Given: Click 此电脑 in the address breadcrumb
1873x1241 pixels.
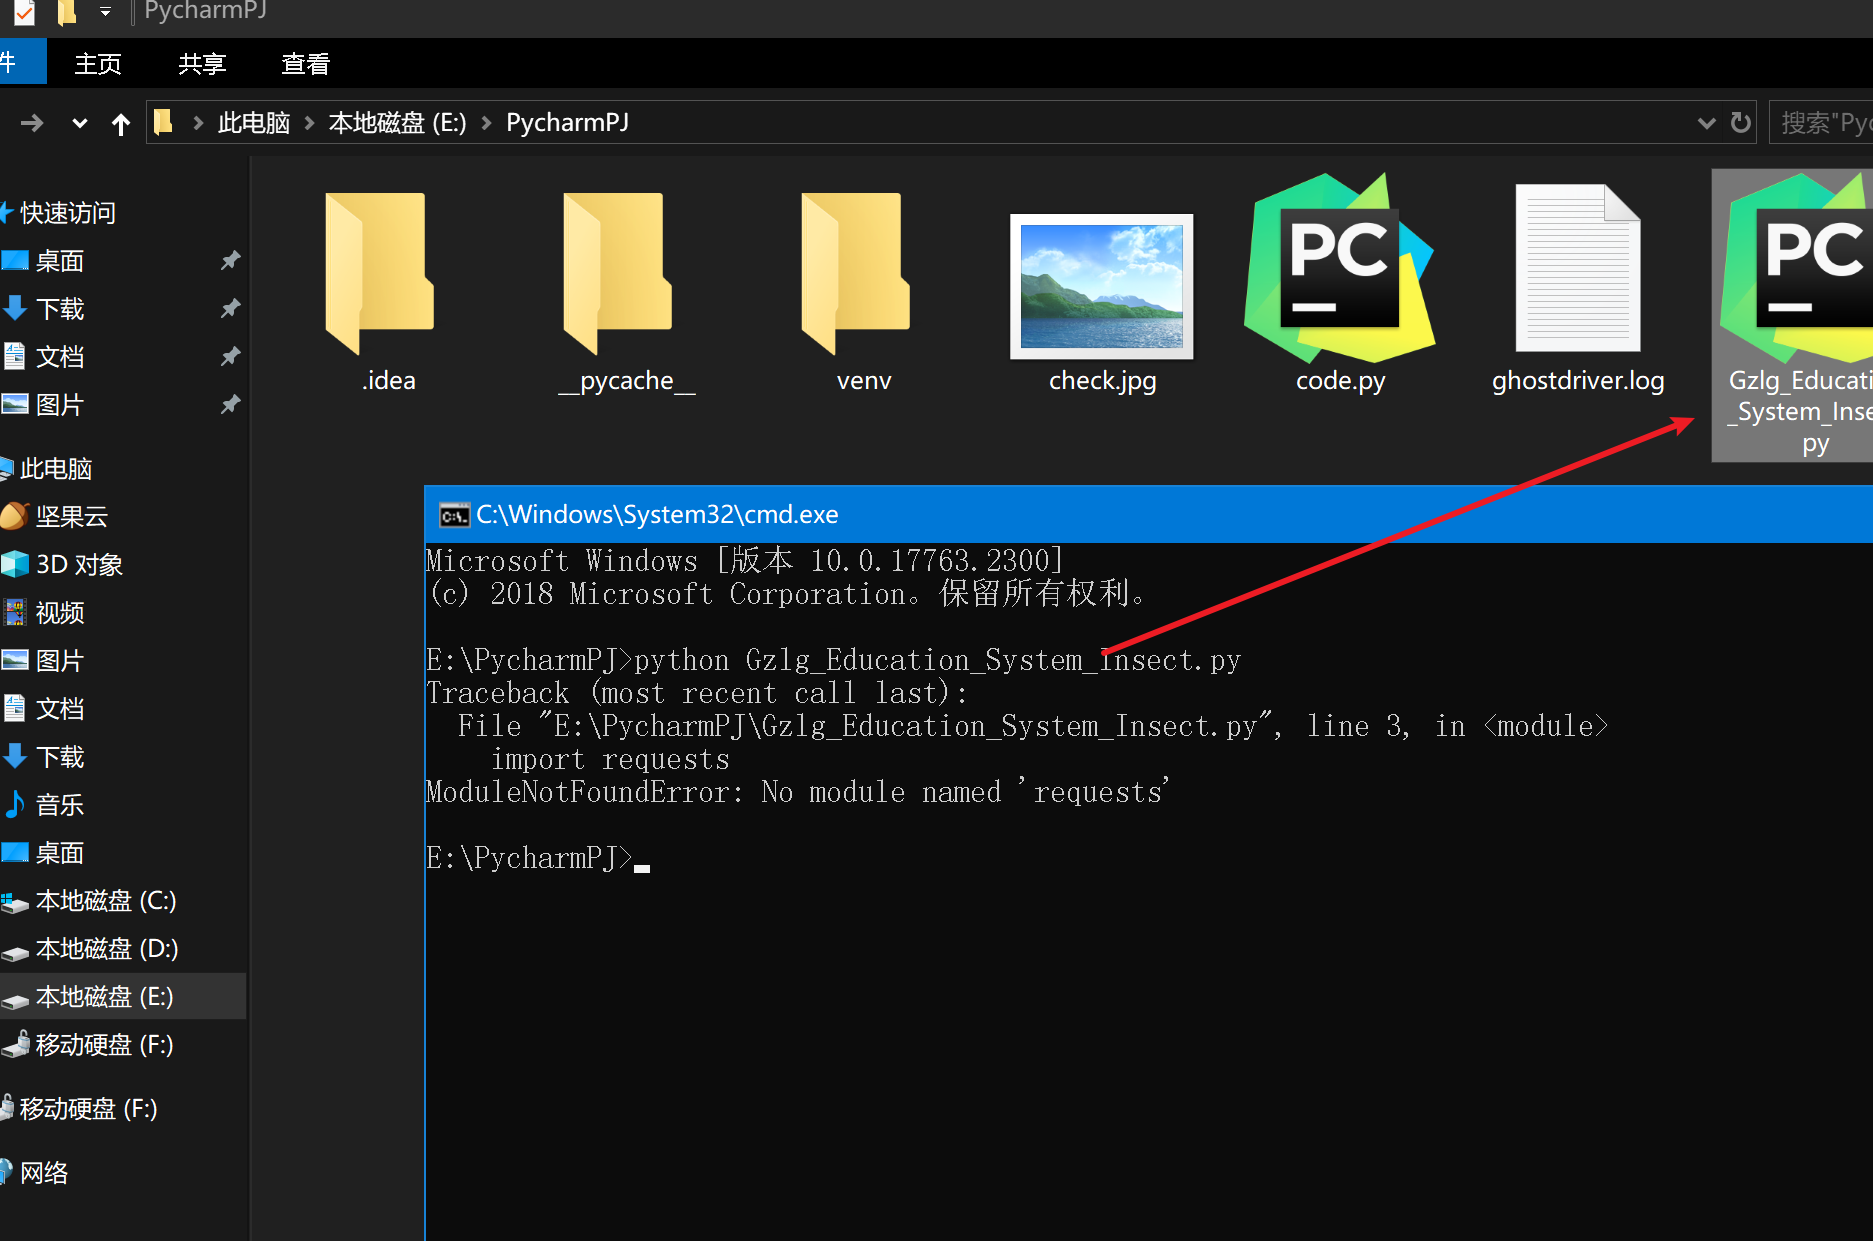Looking at the screenshot, I should [x=254, y=123].
